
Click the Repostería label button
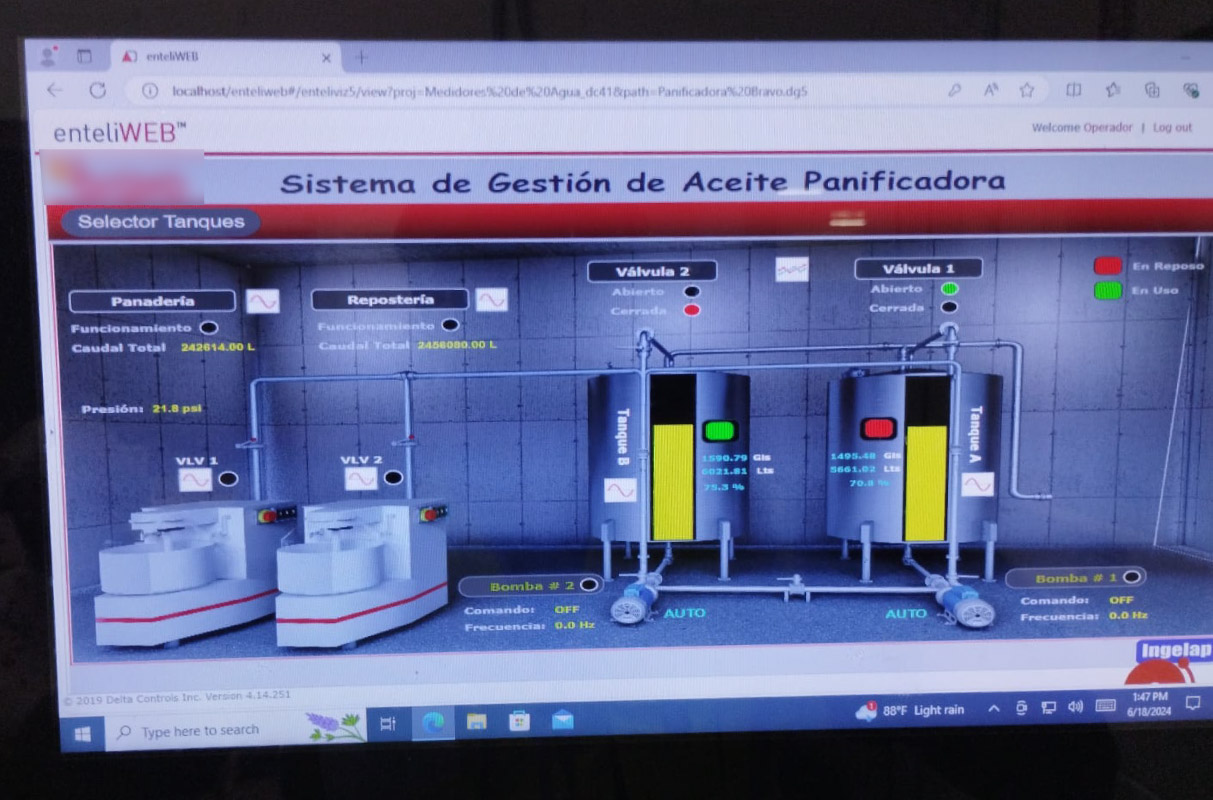pyautogui.click(x=390, y=299)
